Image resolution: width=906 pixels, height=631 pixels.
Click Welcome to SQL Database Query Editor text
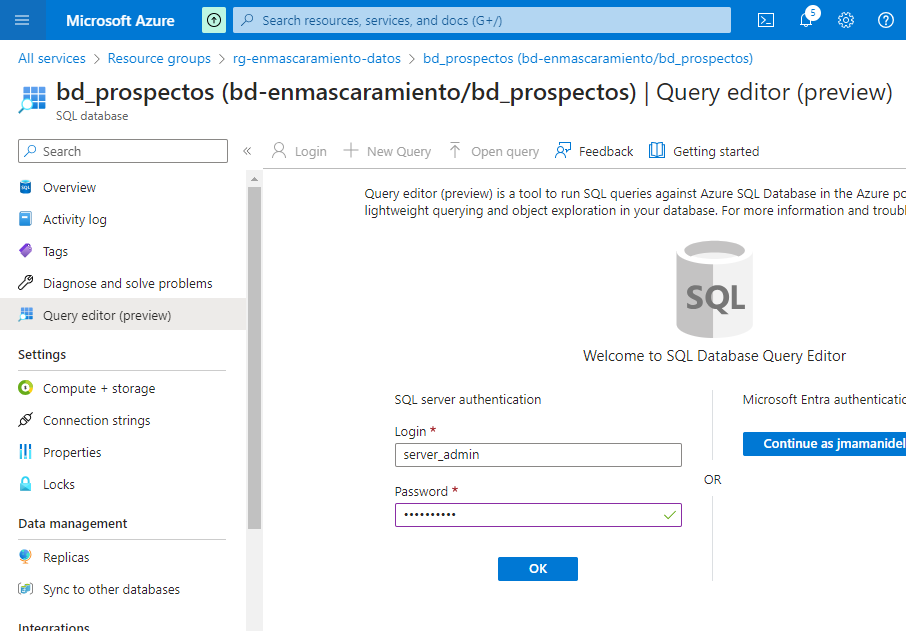[x=714, y=356]
